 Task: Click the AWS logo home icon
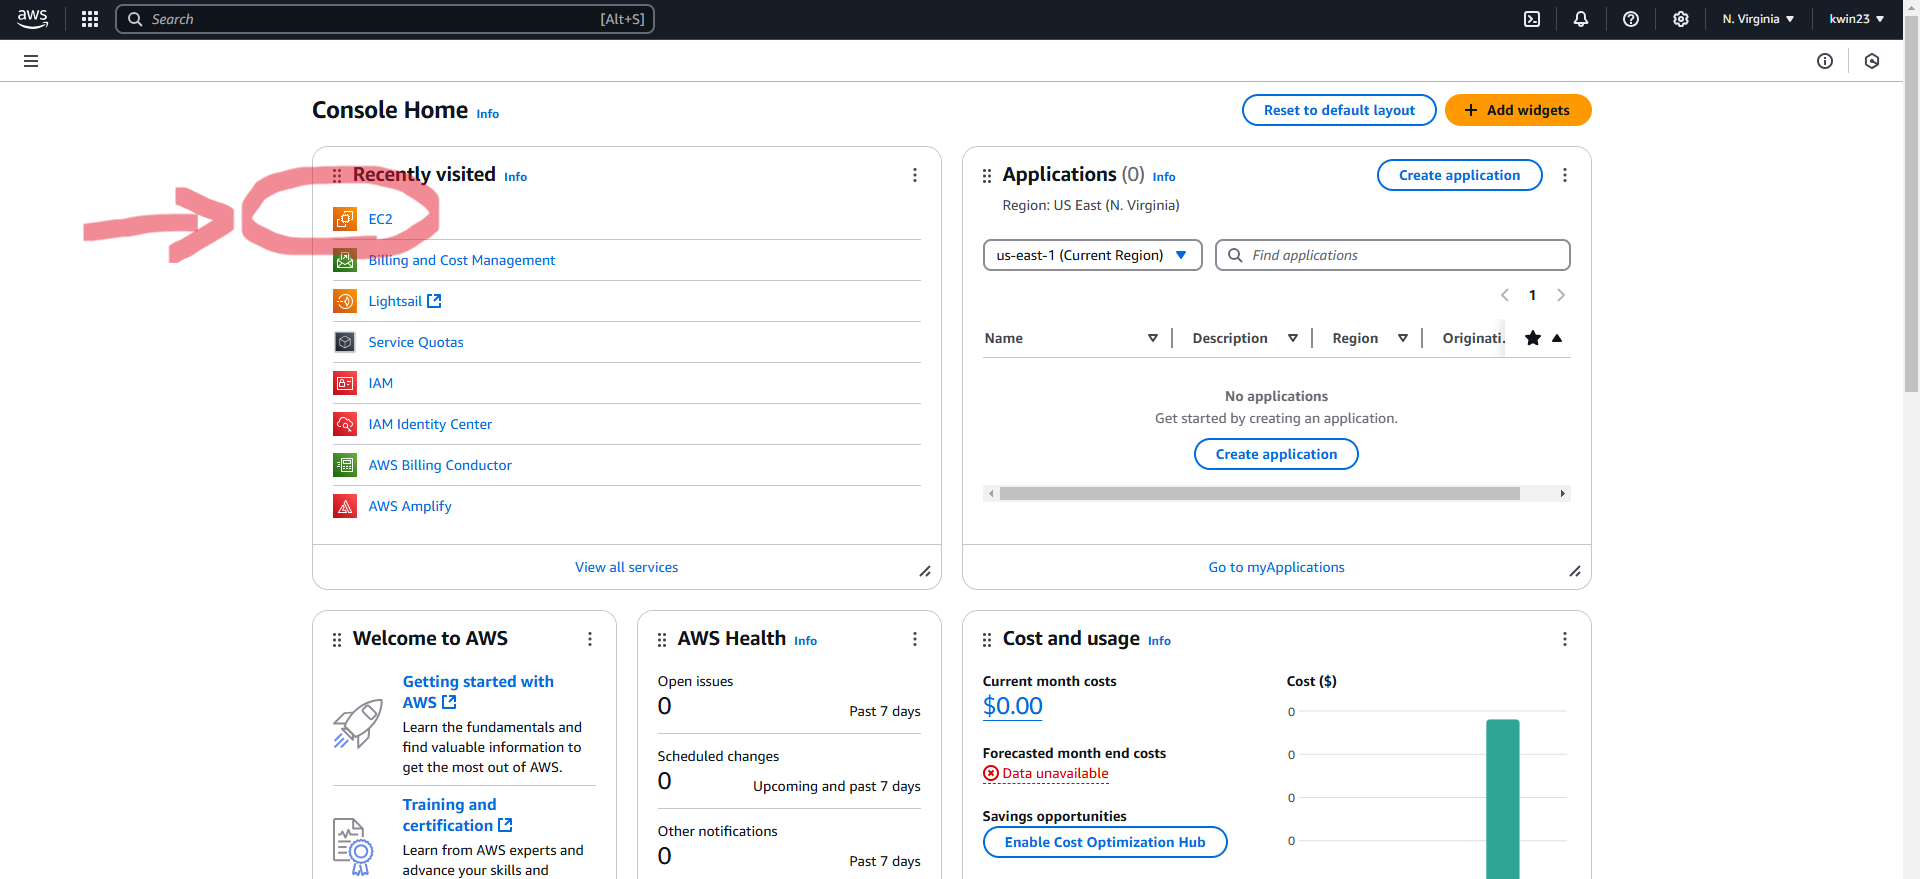[32, 19]
